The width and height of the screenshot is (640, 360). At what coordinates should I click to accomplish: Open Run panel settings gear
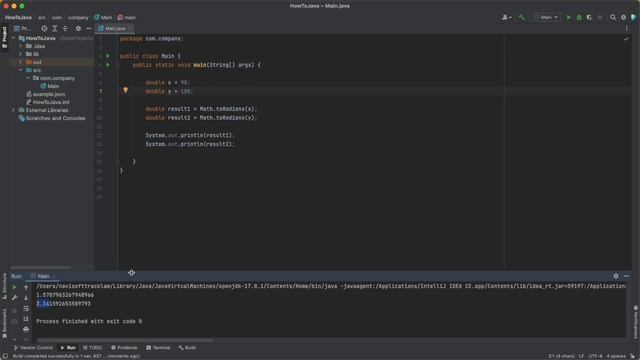click(x=616, y=276)
